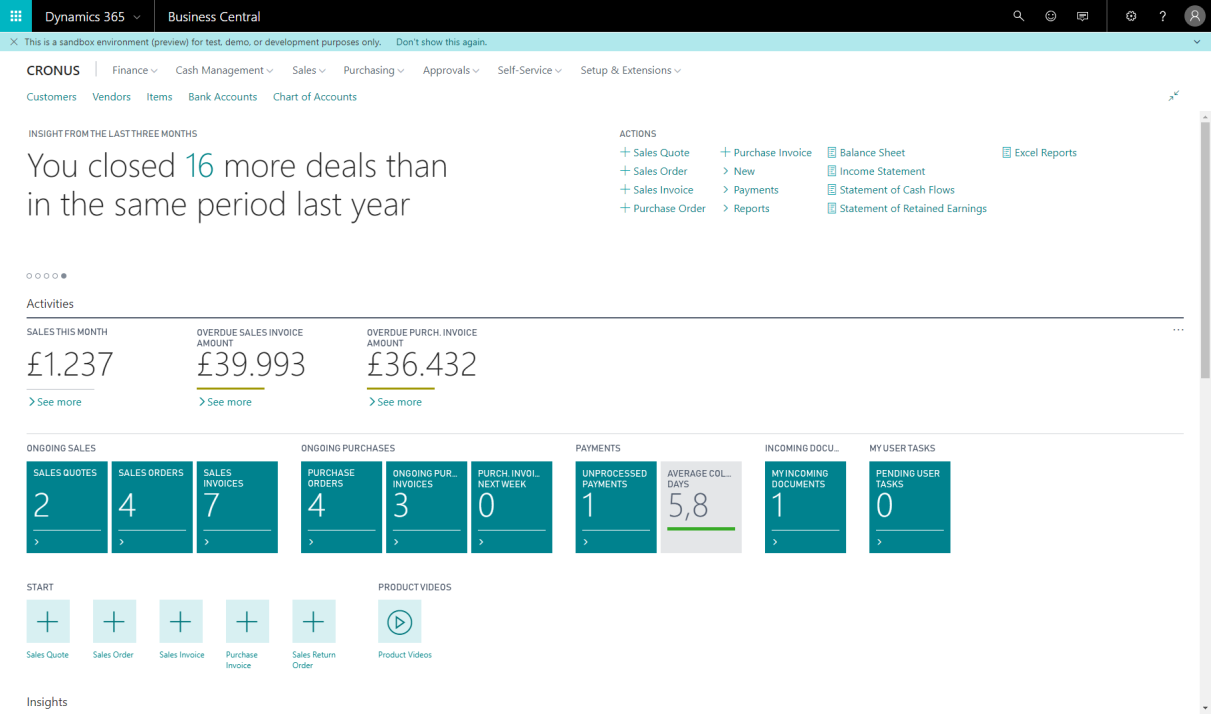1211x714 pixels.
Task: Open the help question mark icon
Action: 1162,16
